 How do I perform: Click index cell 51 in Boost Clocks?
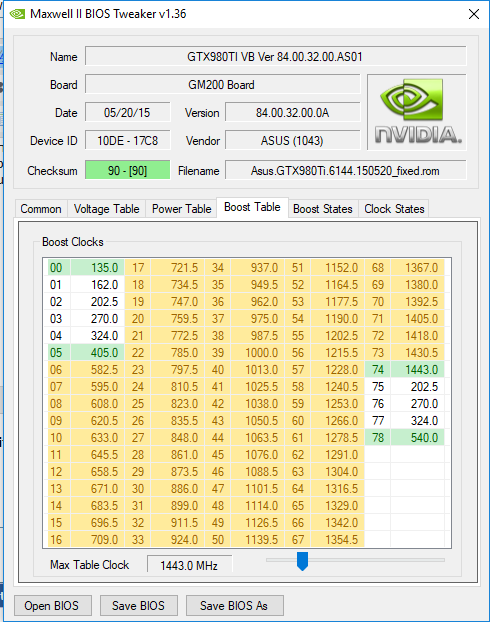[x=298, y=268]
